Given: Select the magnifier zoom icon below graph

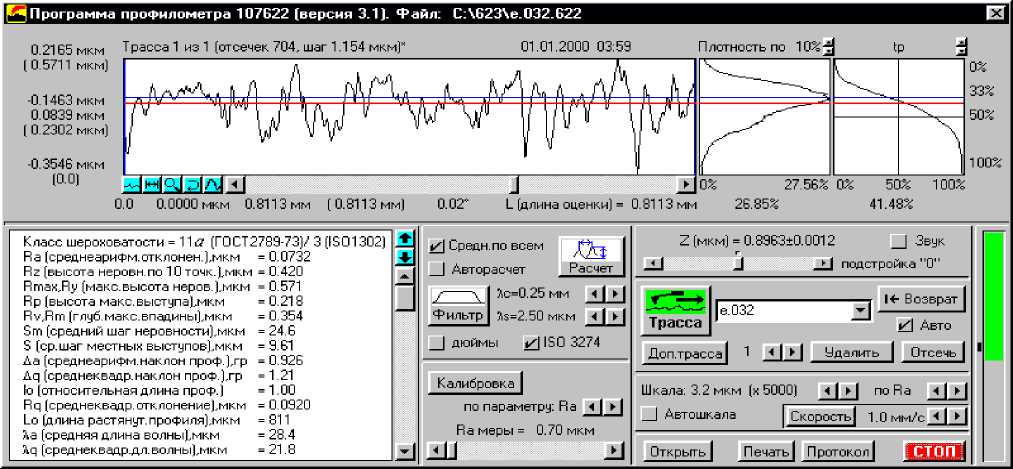Looking at the screenshot, I should coord(171,185).
